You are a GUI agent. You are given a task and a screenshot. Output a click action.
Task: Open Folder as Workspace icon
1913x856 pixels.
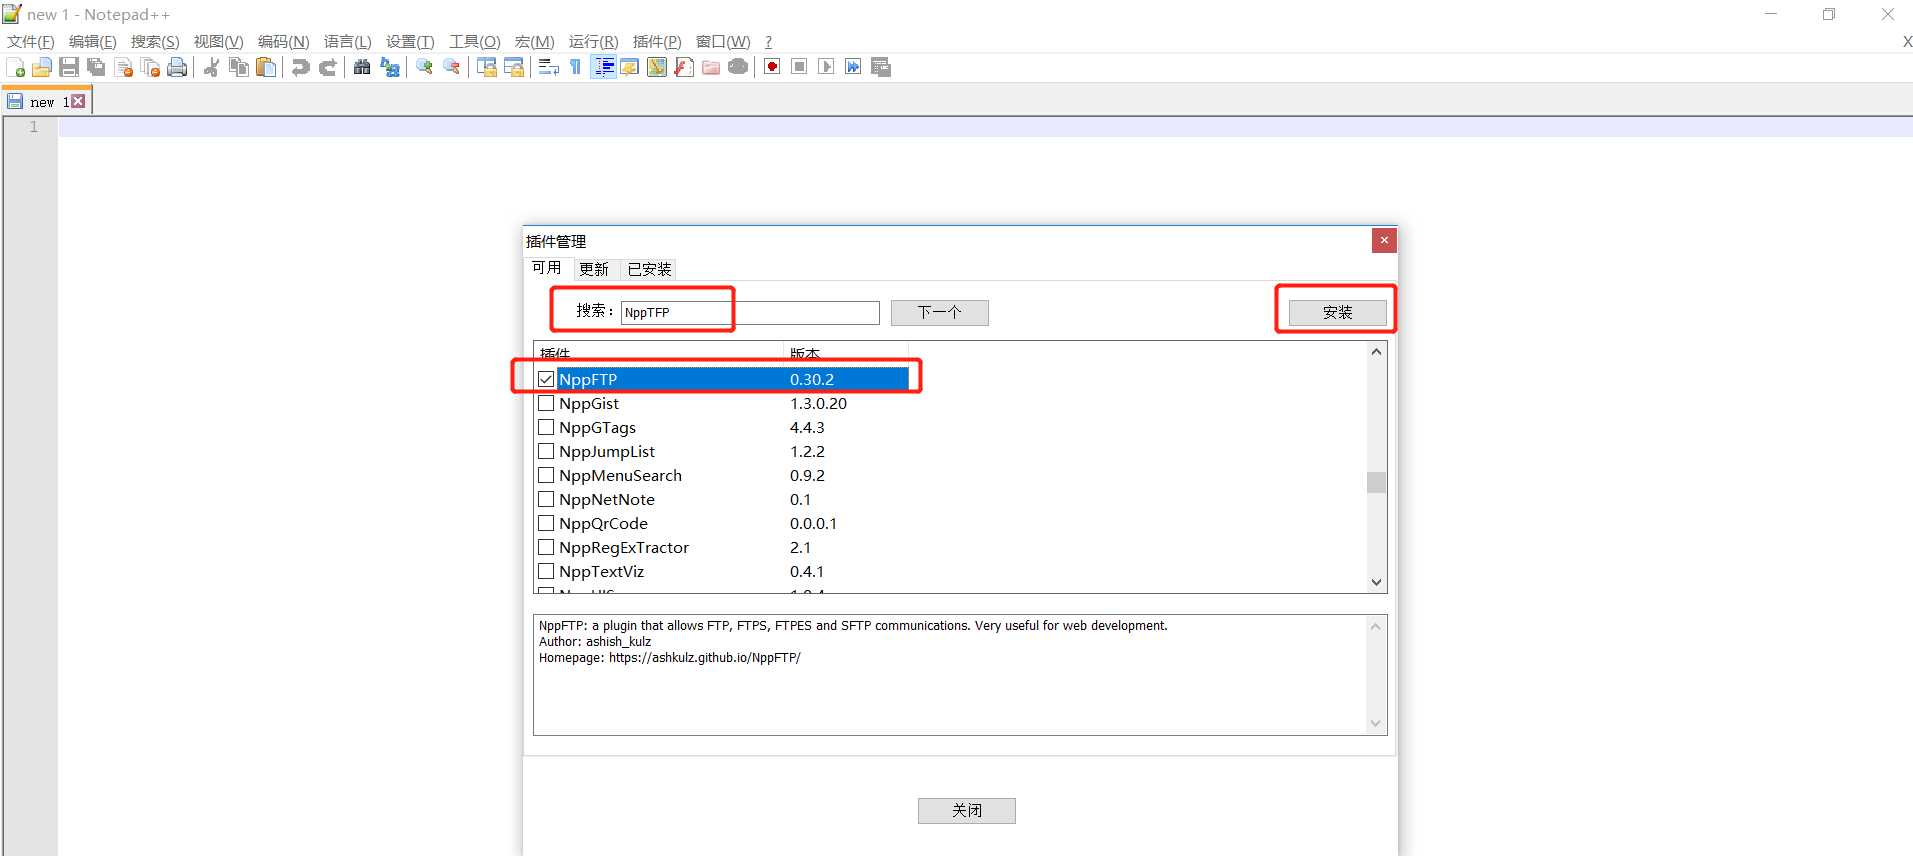(x=711, y=67)
